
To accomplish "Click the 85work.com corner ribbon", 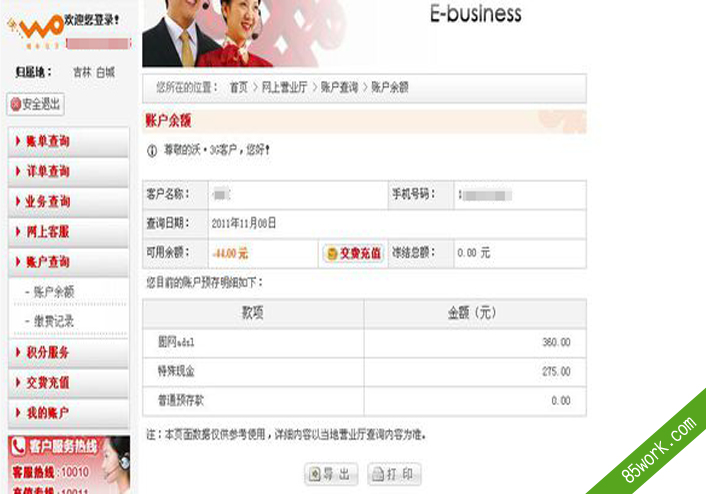I will 656,450.
